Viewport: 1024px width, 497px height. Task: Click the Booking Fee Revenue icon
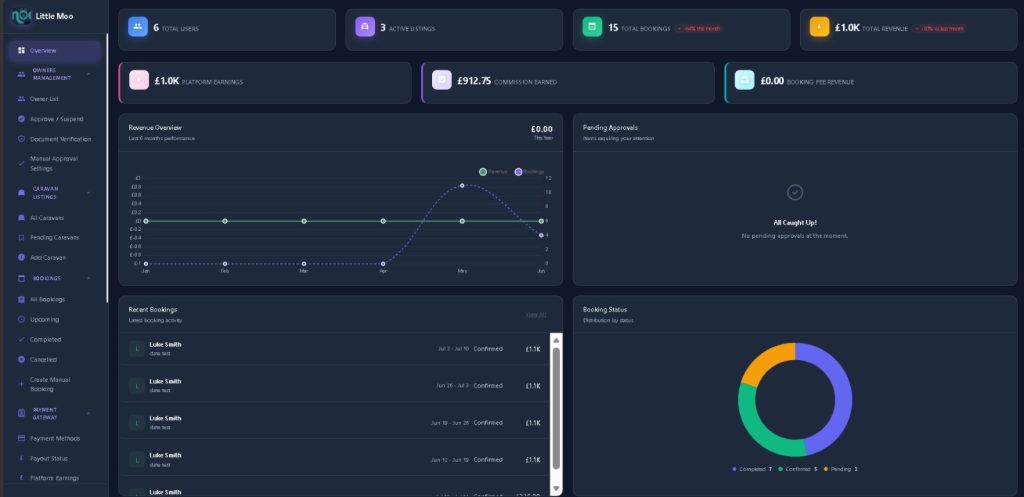(744, 80)
